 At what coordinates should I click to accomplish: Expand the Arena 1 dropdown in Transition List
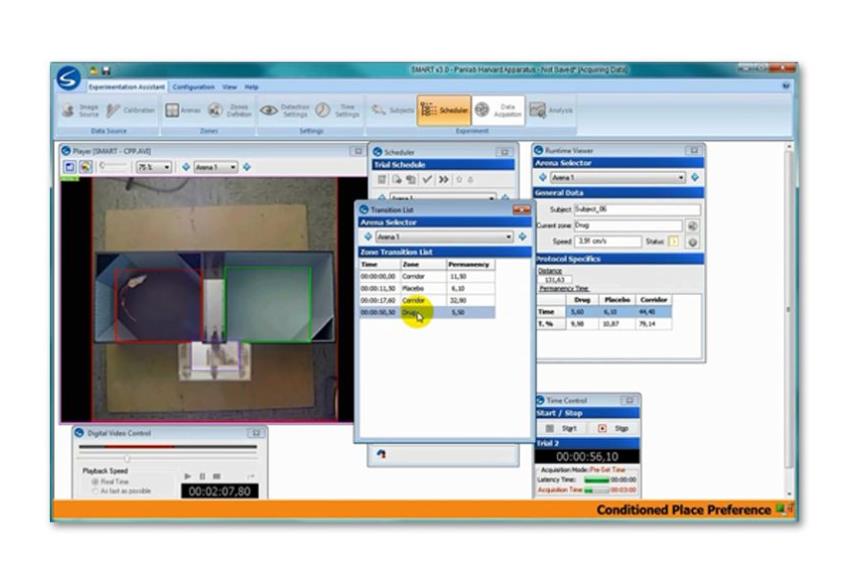pyautogui.click(x=509, y=237)
